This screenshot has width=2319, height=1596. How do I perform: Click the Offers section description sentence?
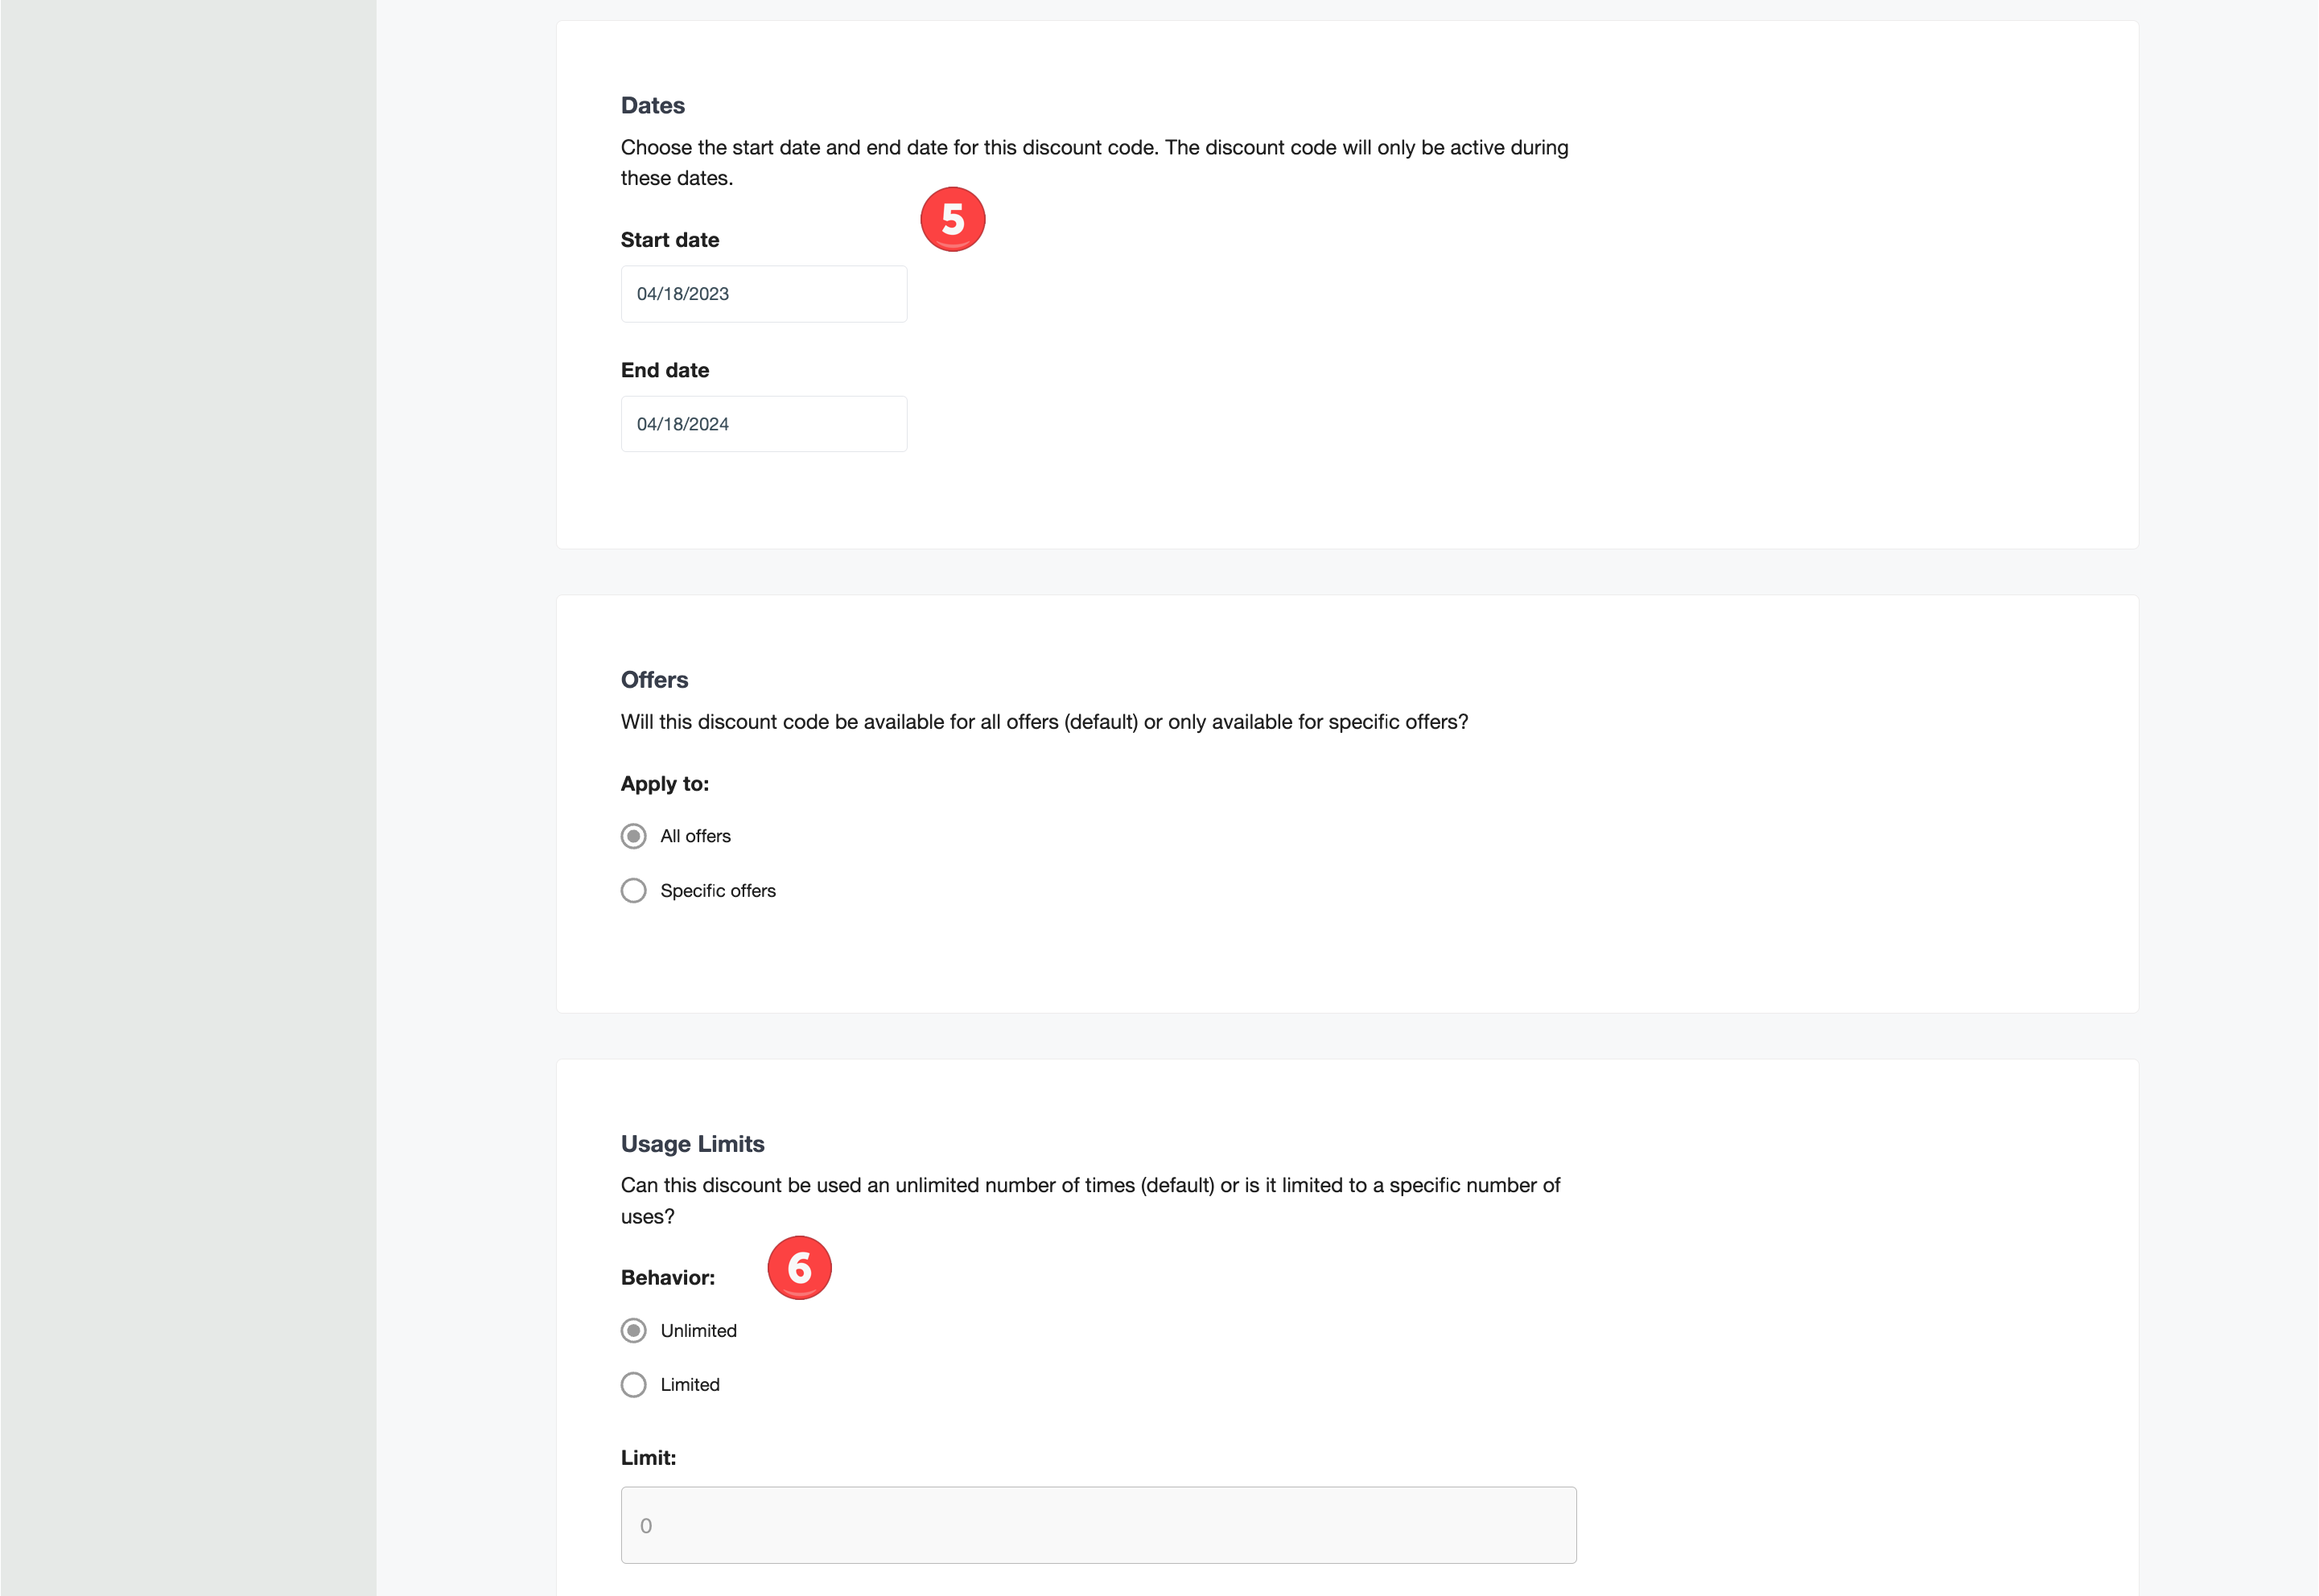pos(1044,722)
